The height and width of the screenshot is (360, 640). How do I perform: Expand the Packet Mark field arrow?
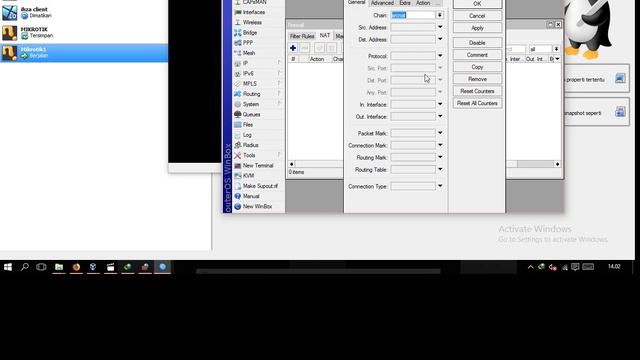440,133
